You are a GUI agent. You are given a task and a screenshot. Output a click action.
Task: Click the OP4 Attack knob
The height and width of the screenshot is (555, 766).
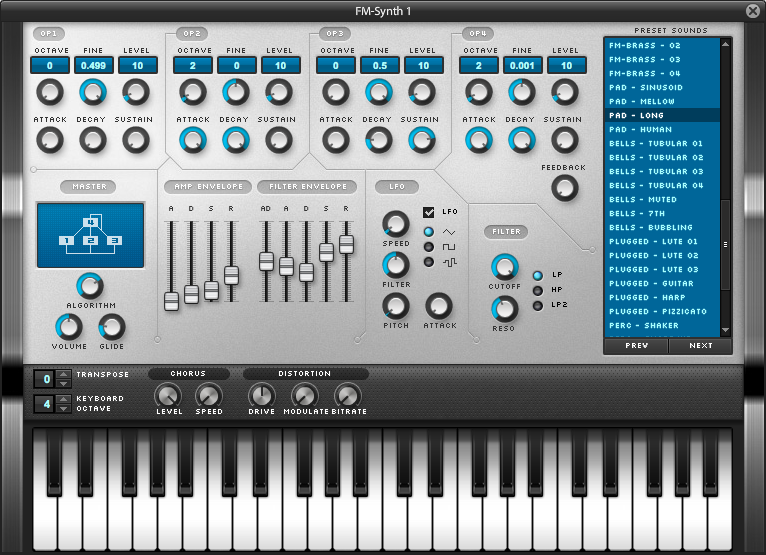click(x=479, y=140)
